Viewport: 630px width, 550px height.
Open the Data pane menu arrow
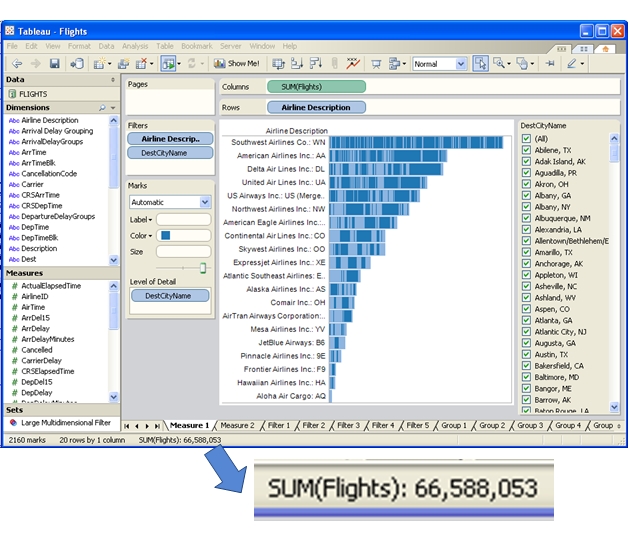(x=113, y=80)
